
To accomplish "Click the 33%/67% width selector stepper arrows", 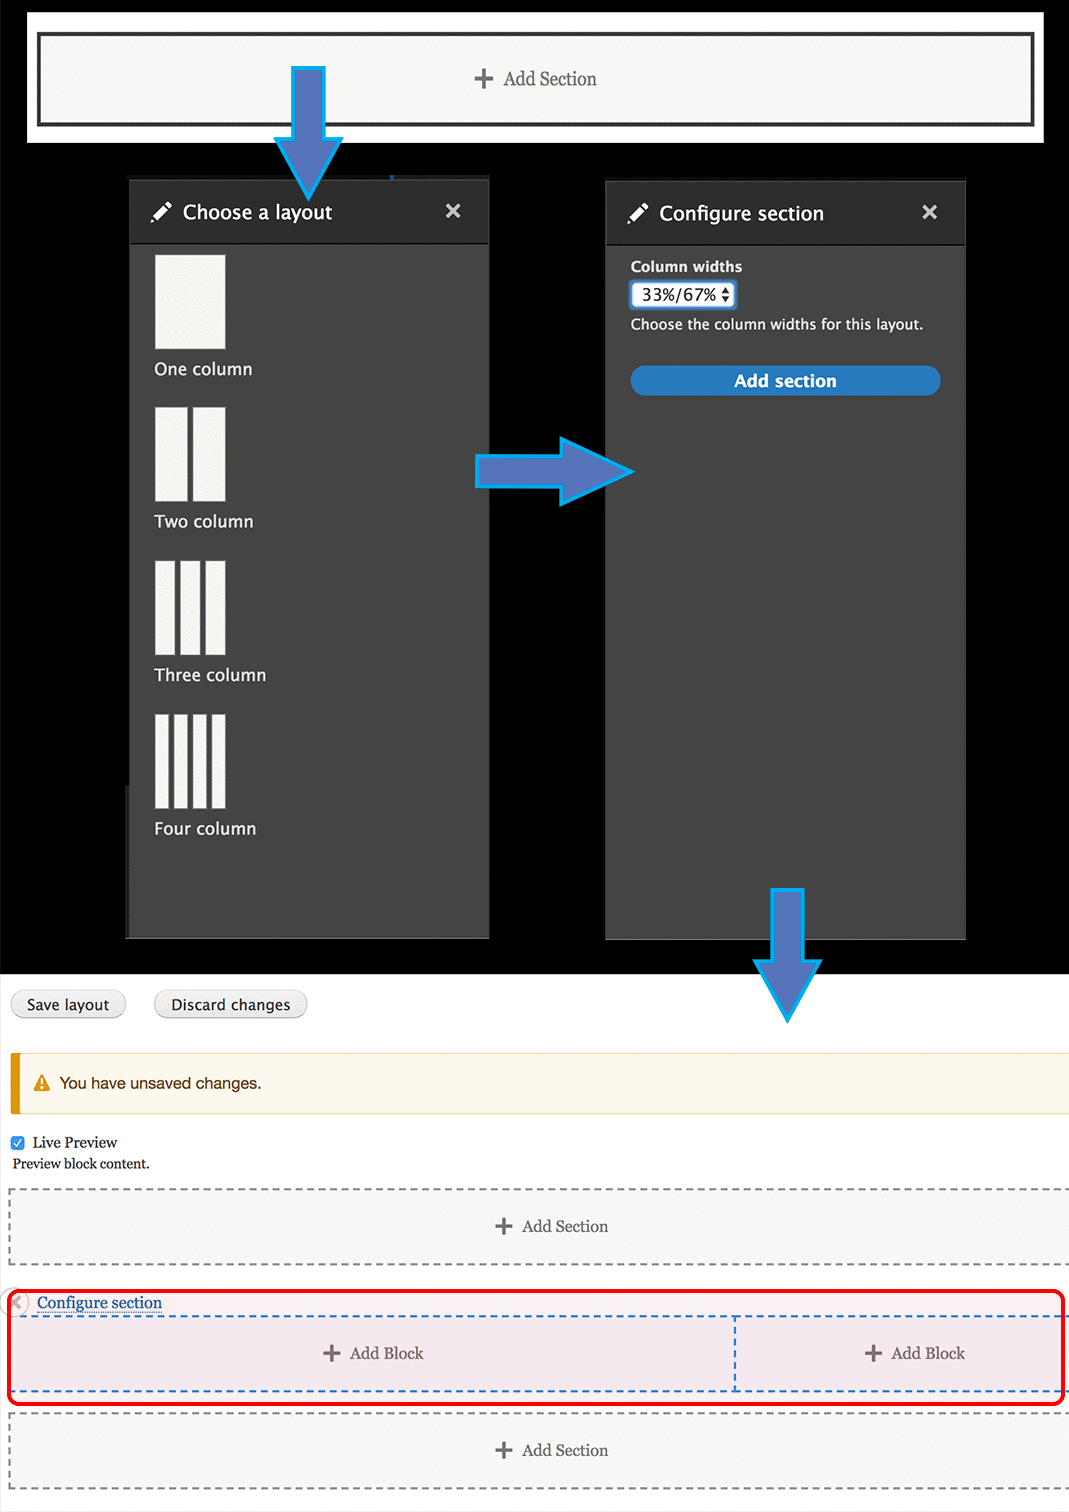I will pyautogui.click(x=725, y=294).
